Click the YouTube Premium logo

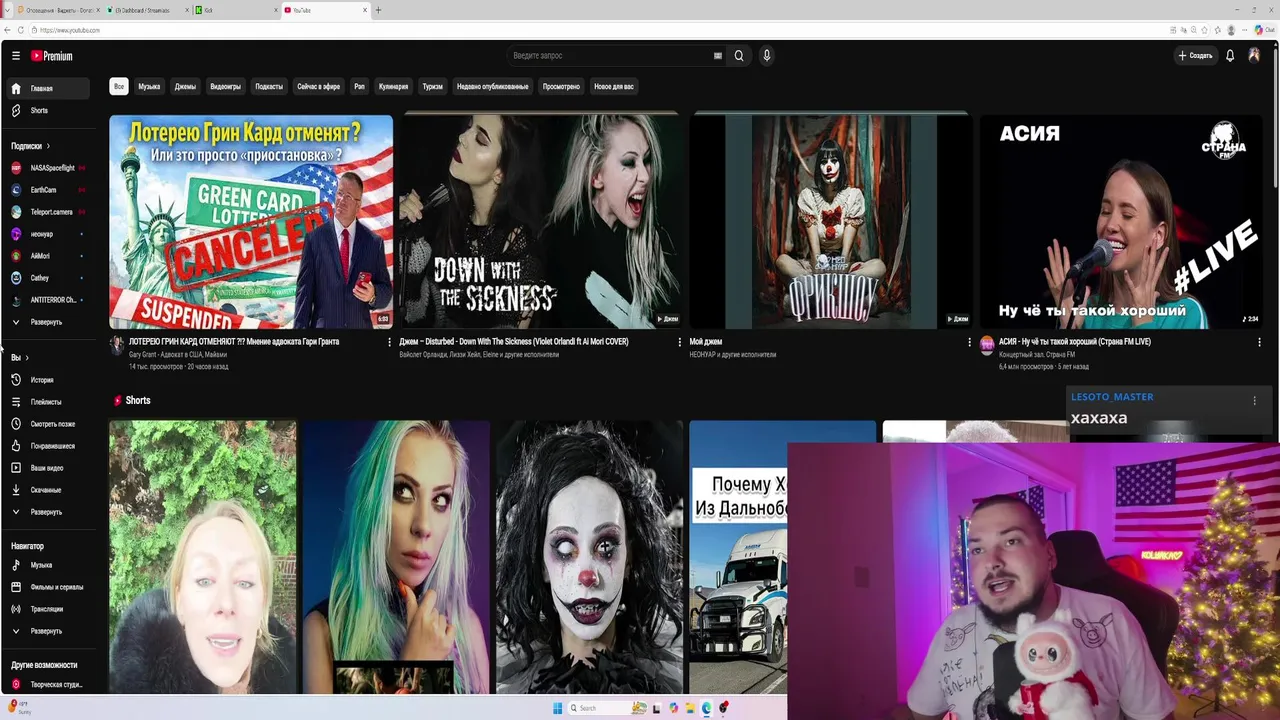pyautogui.click(x=52, y=56)
